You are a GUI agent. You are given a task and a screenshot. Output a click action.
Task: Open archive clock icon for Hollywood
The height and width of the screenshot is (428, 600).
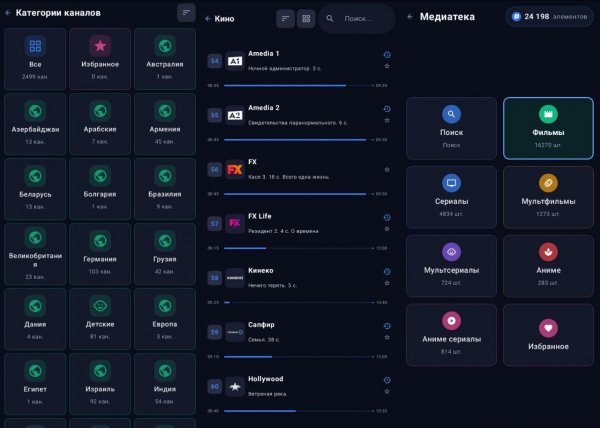(387, 380)
